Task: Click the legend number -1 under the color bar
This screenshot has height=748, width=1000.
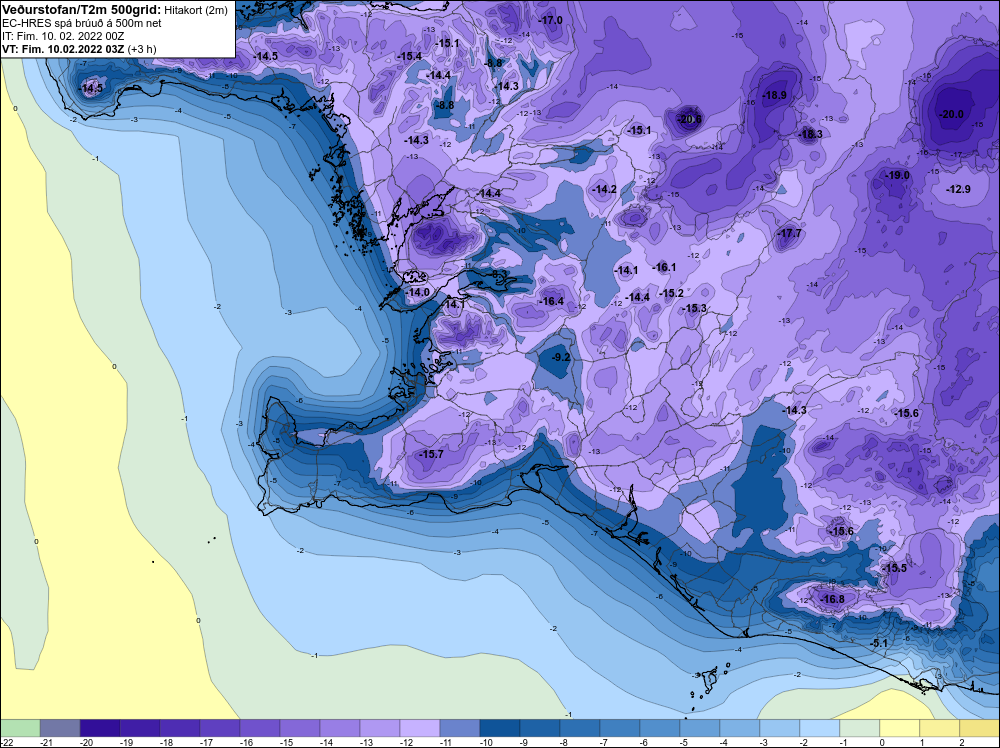Action: (x=846, y=742)
